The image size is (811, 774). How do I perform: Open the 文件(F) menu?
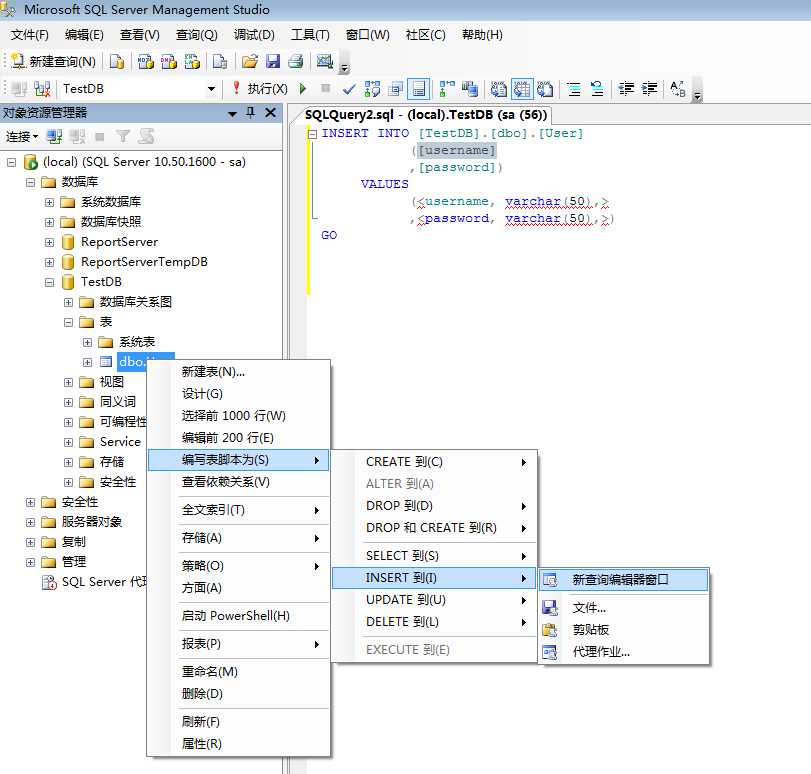29,35
